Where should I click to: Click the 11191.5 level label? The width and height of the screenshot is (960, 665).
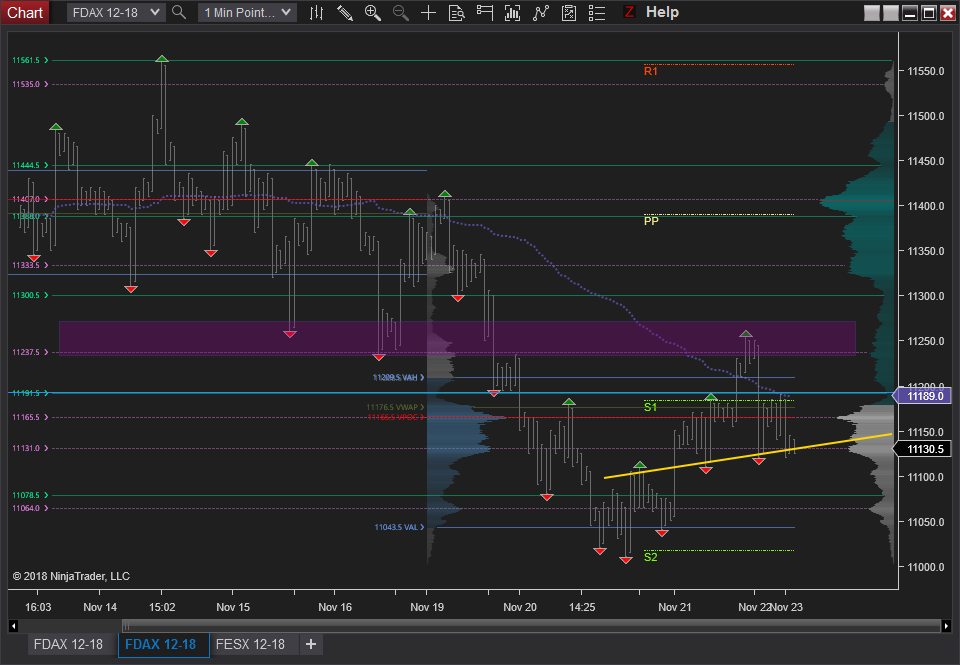pos(26,393)
